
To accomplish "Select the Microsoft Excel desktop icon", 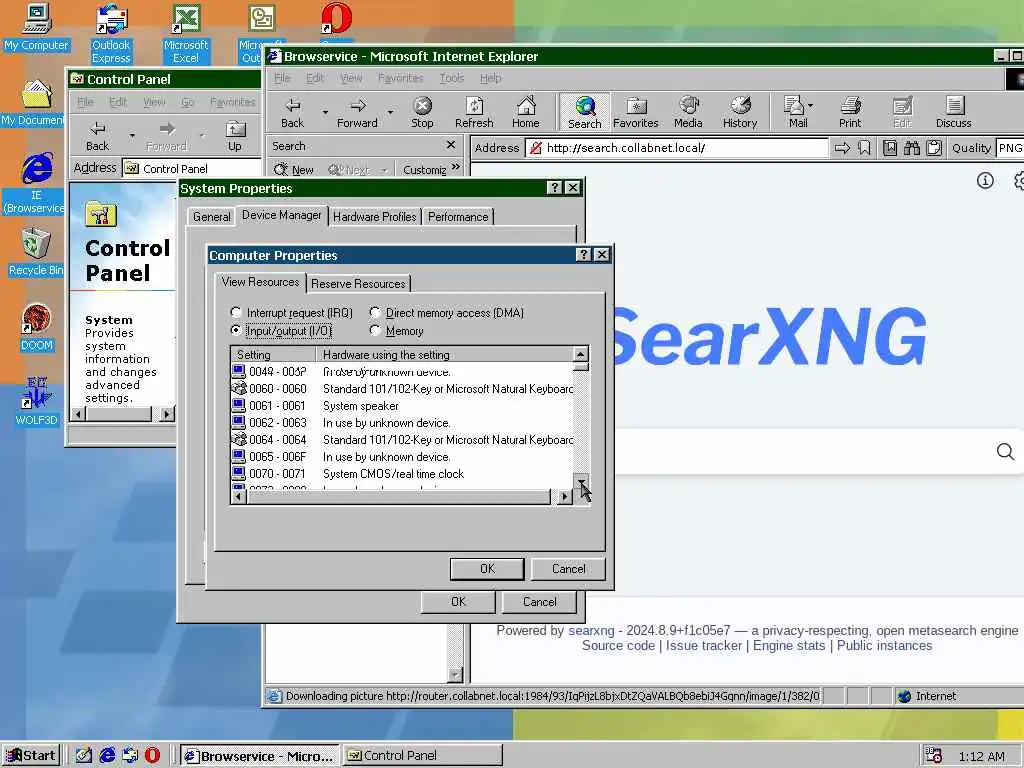I will click(x=185, y=34).
